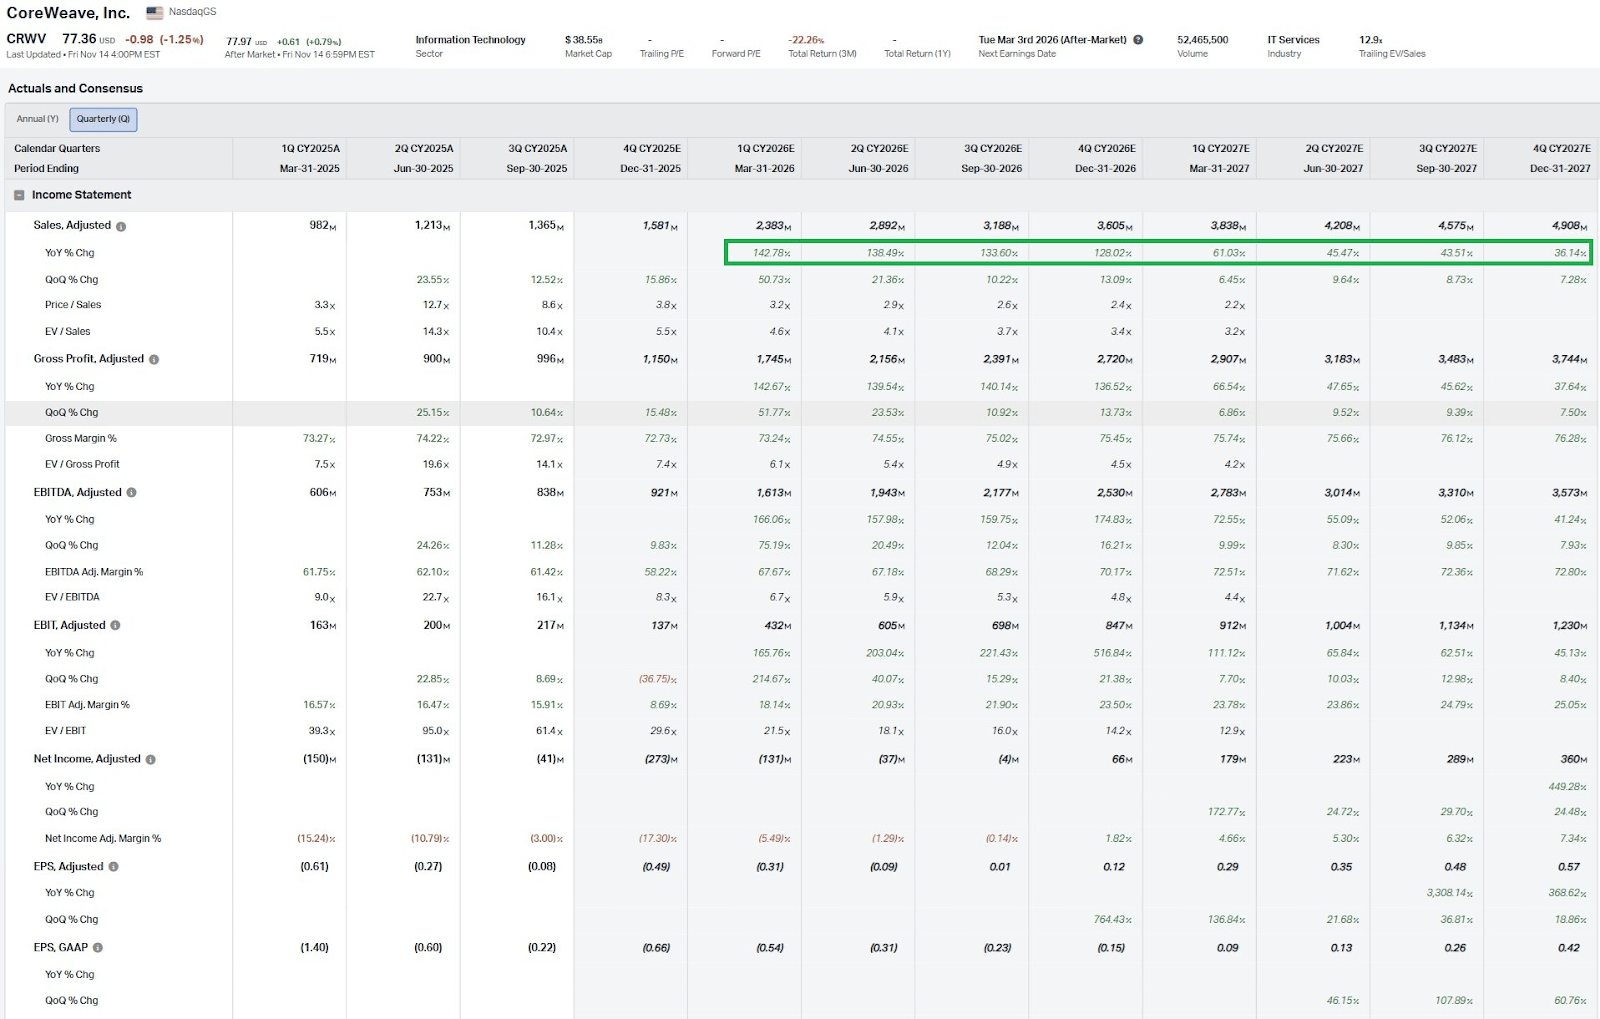Image resolution: width=1600 pixels, height=1019 pixels.
Task: Click the 606M EBITDA value for 1Q CY2025A
Action: (322, 493)
